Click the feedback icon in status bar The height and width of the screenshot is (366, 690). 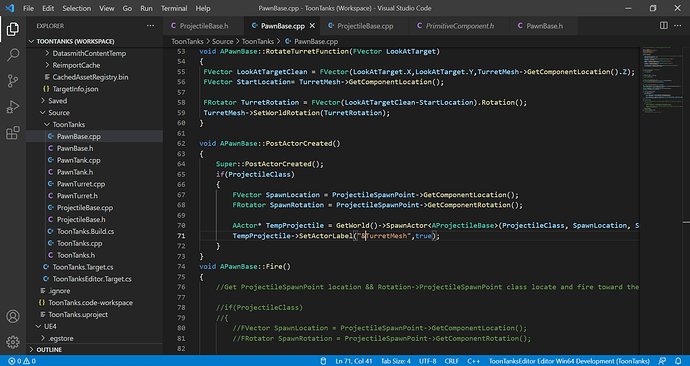tap(662, 361)
